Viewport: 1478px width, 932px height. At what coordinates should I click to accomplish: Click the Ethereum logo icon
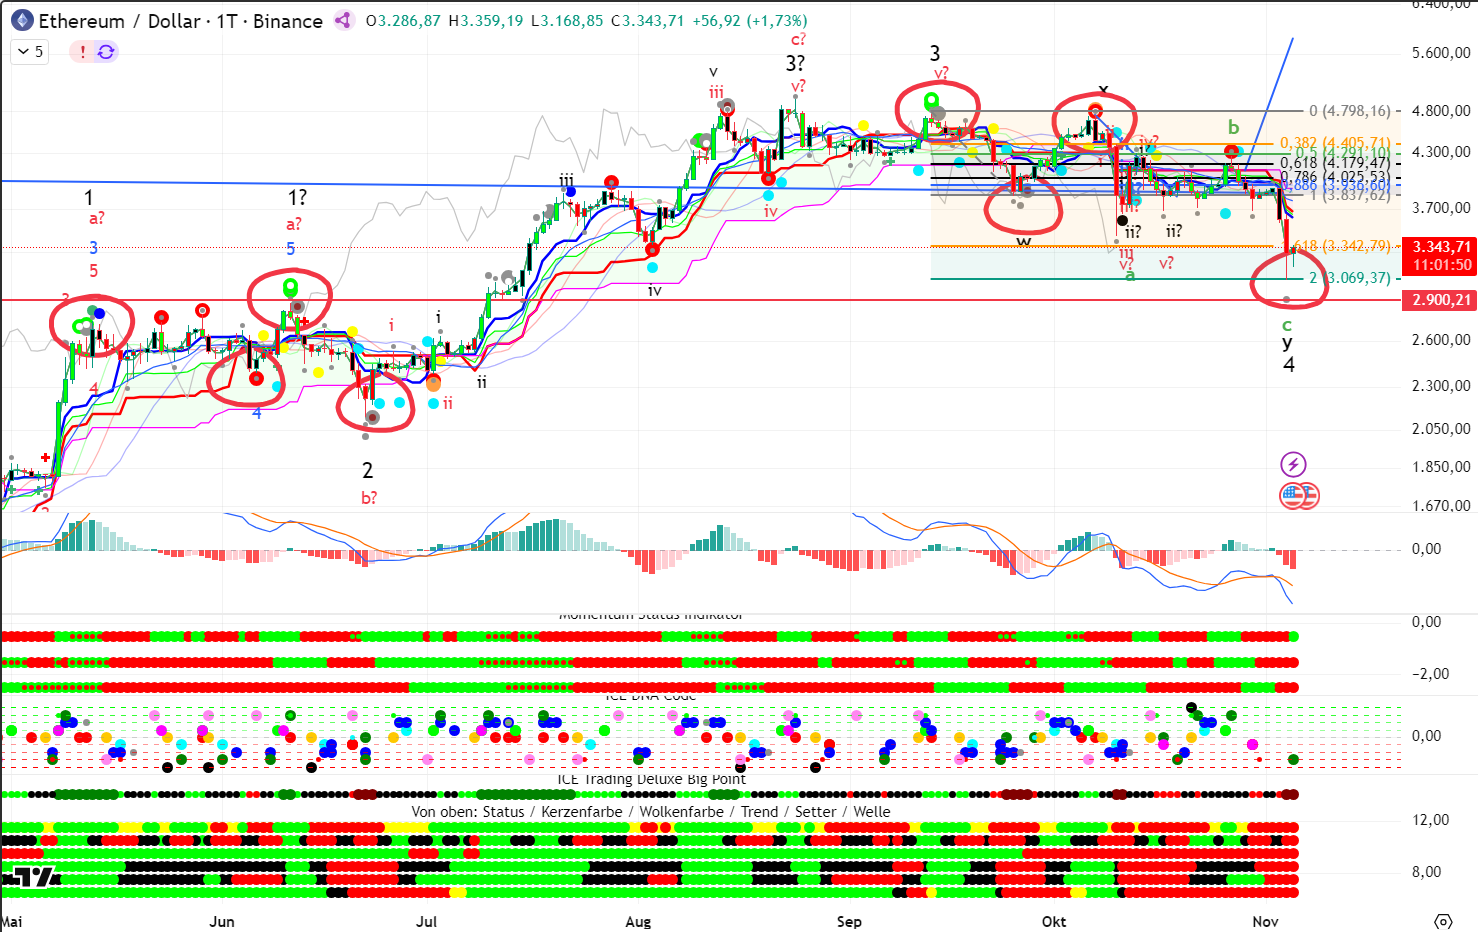[x=22, y=21]
